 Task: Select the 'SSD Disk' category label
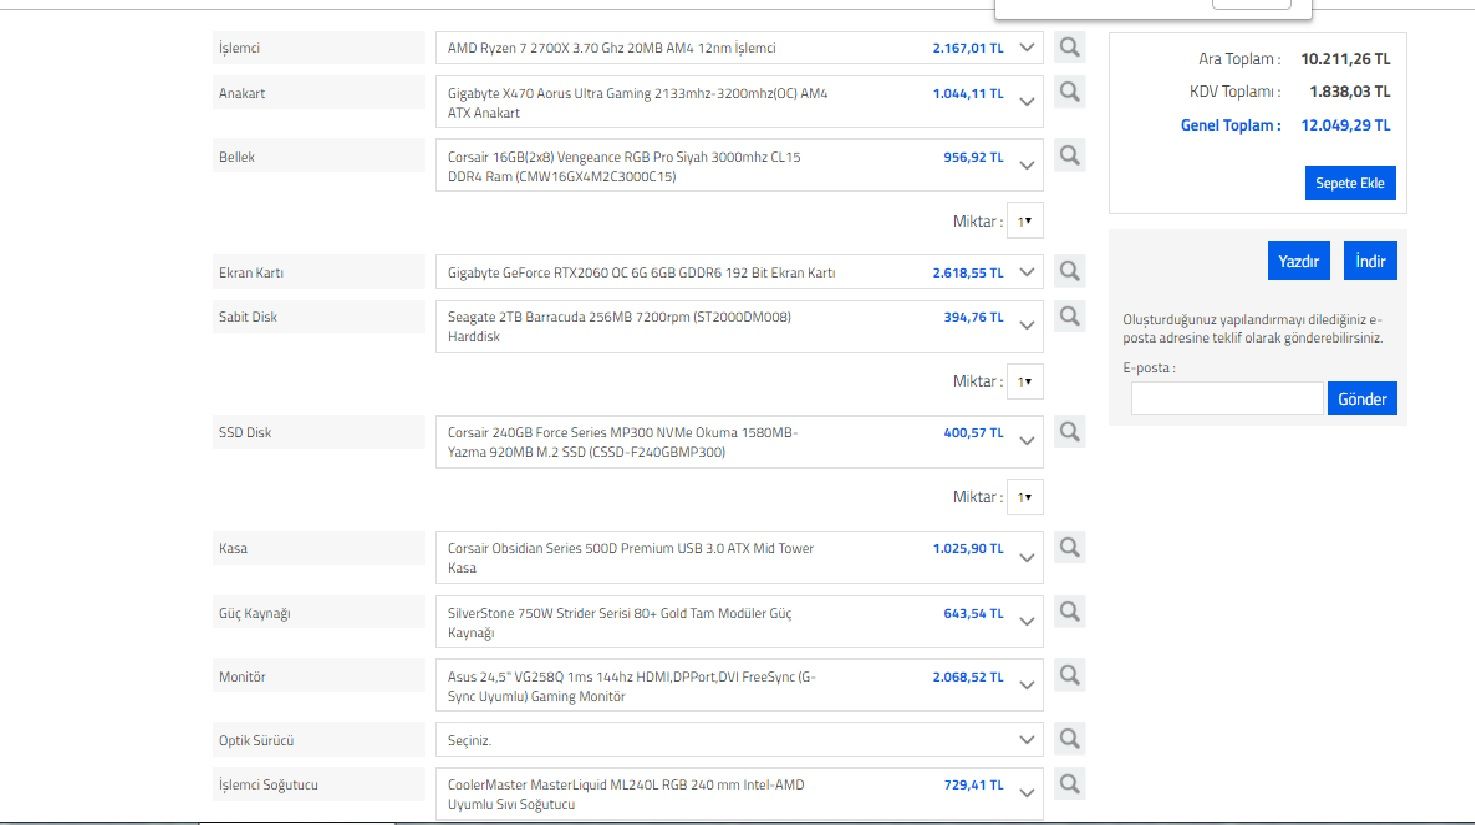pos(245,432)
